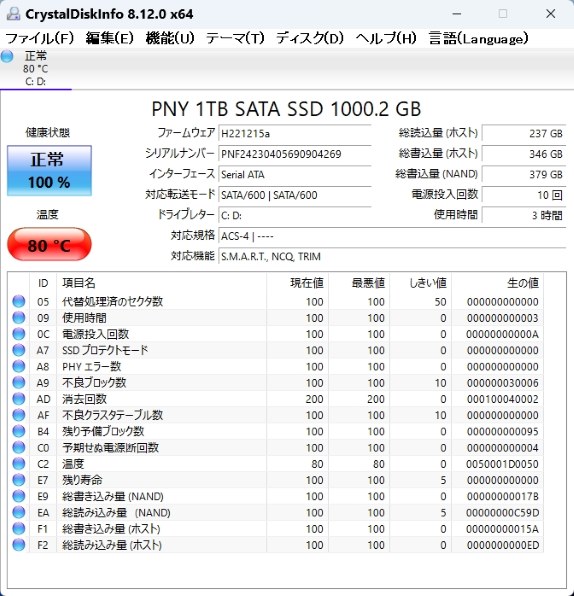This screenshot has width=574, height=596.
Task: Click the 温度 label above temperature button
Action: click(48, 215)
